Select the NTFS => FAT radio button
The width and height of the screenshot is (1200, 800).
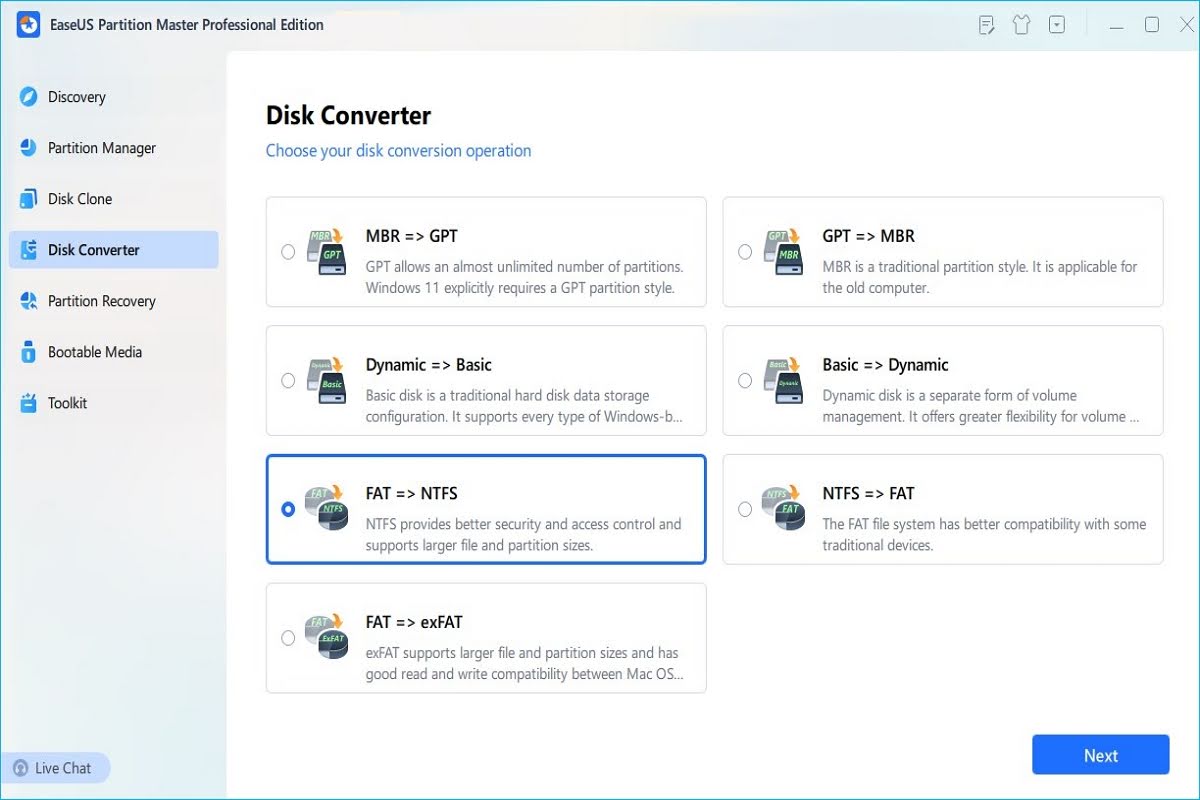[745, 510]
